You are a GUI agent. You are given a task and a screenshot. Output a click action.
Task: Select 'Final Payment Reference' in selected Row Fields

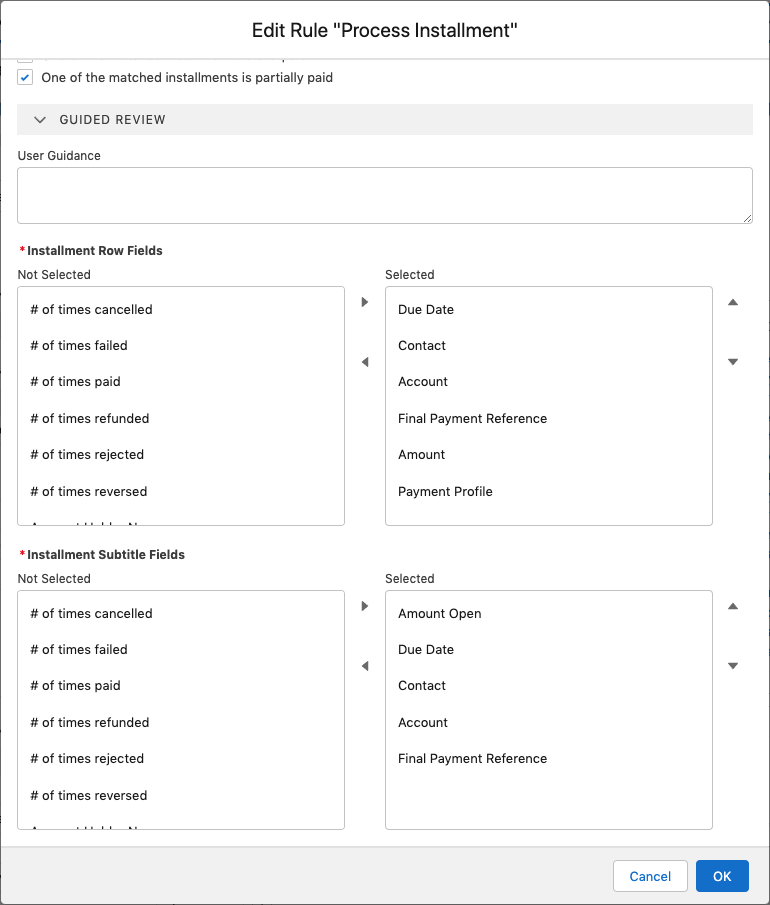coord(472,418)
